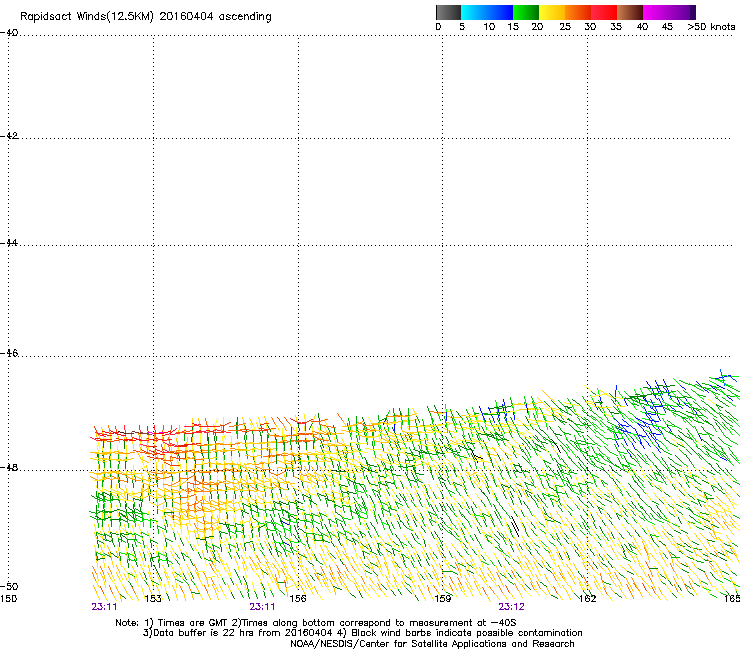This screenshot has width=740, height=650.
Task: Select the 159 longitude axis label
Action: pos(443,599)
